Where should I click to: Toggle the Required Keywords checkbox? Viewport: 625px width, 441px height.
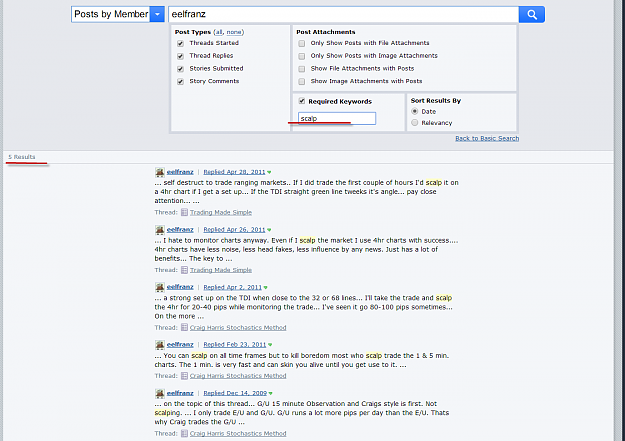pyautogui.click(x=302, y=101)
